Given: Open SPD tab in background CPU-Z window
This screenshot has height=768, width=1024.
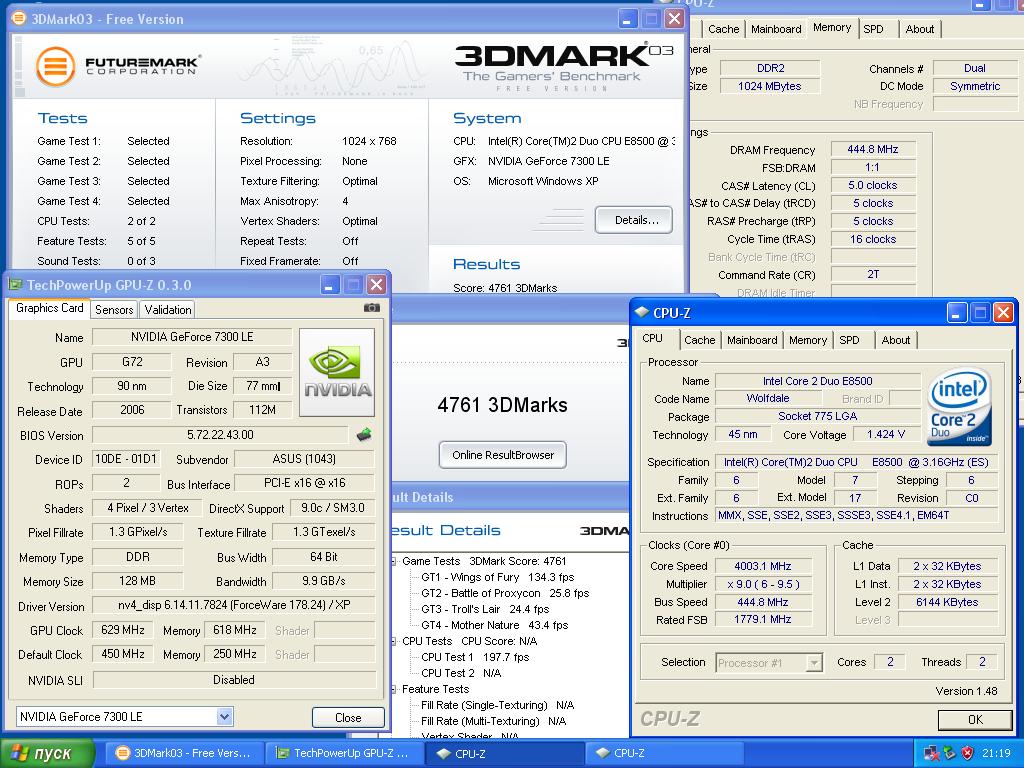Looking at the screenshot, I should pos(873,29).
